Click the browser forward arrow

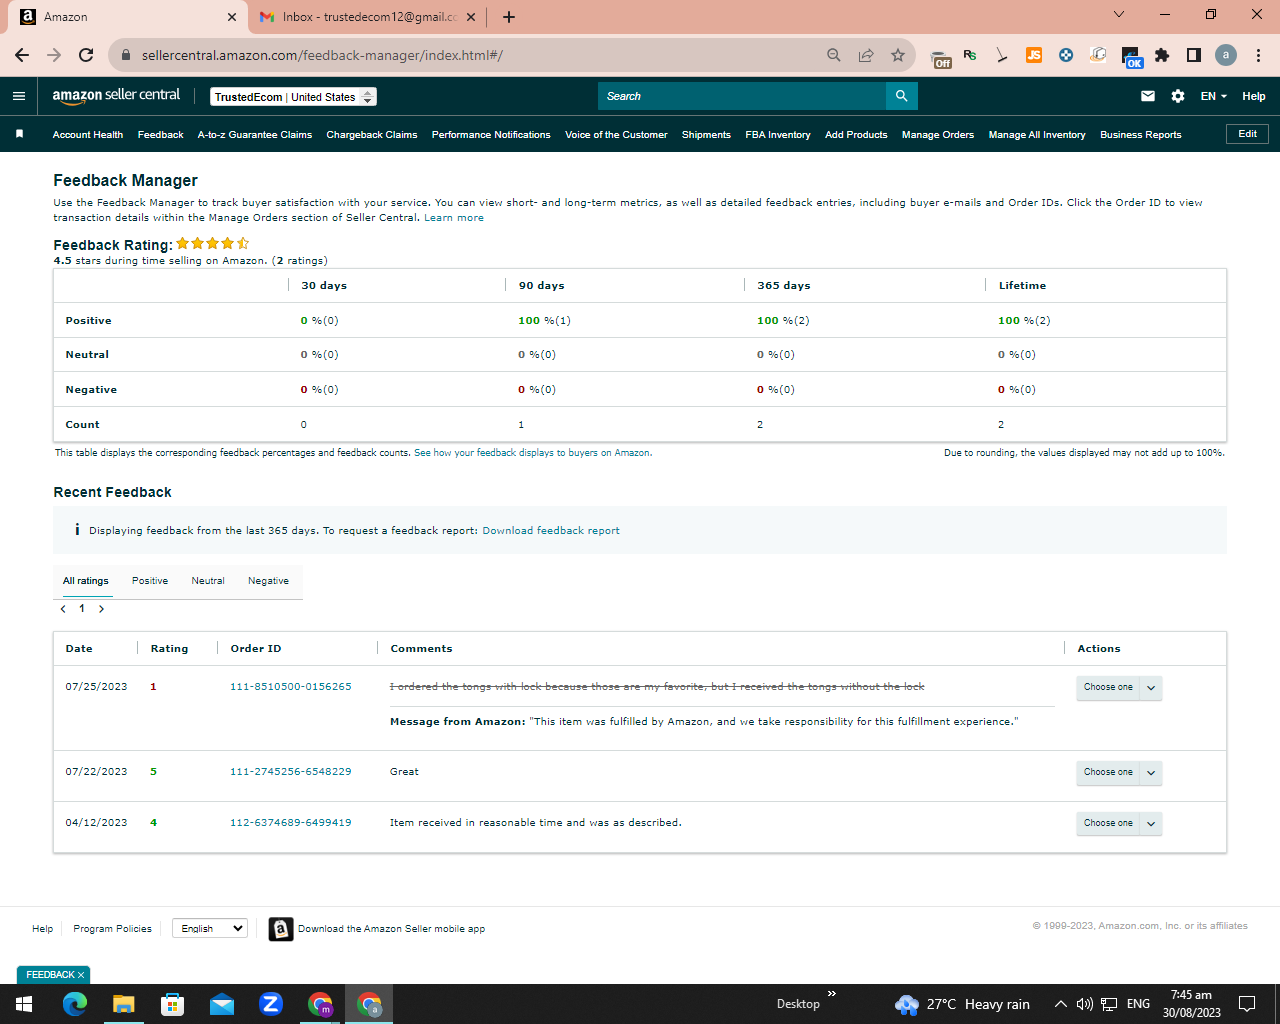(x=54, y=55)
